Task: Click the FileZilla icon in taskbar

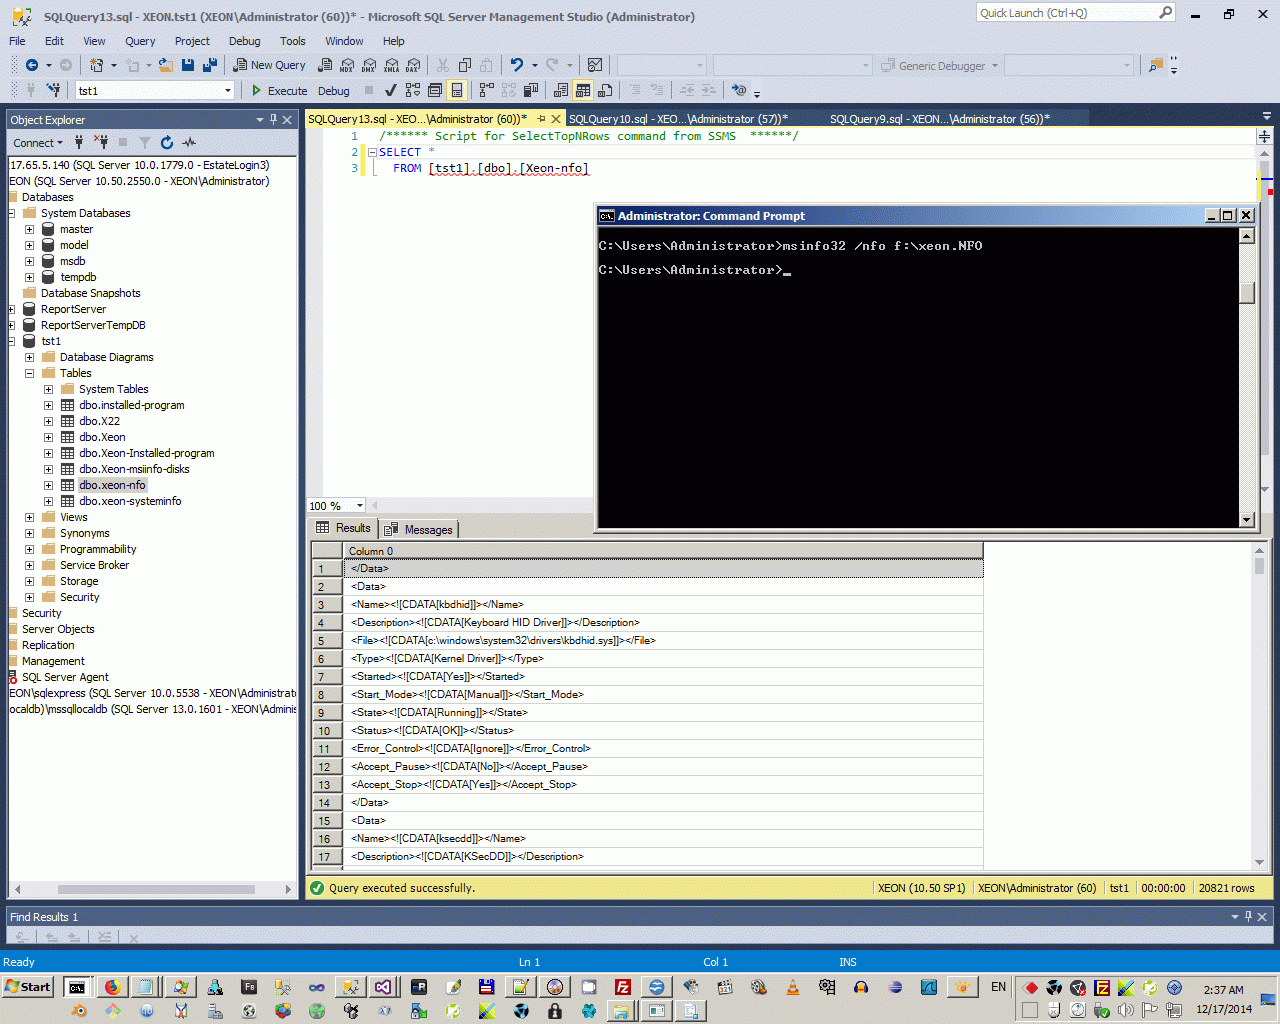Action: (622, 987)
